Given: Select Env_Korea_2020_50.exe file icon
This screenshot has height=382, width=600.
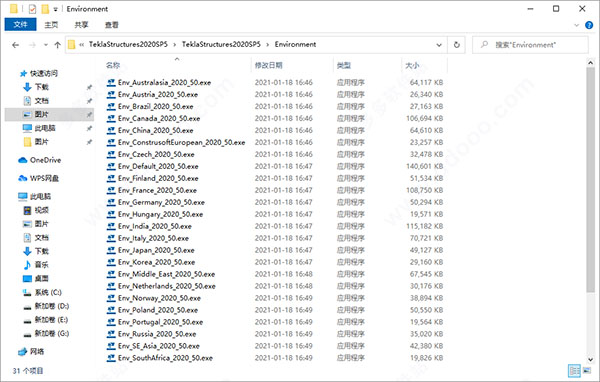Looking at the screenshot, I should 111,262.
